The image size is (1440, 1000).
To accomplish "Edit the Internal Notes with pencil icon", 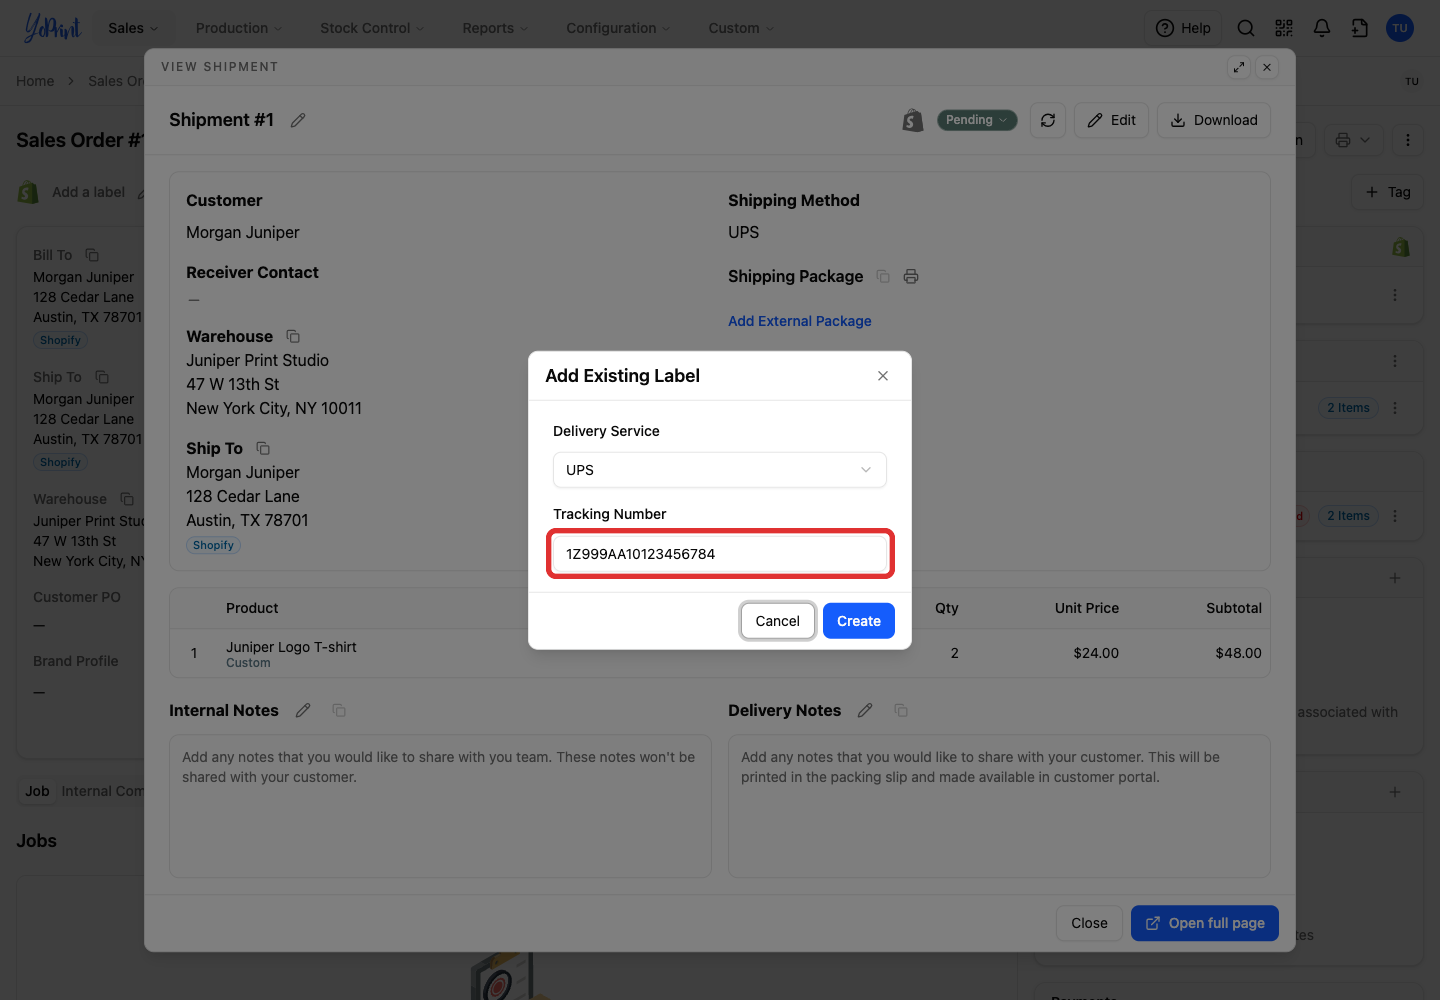I will 303,710.
